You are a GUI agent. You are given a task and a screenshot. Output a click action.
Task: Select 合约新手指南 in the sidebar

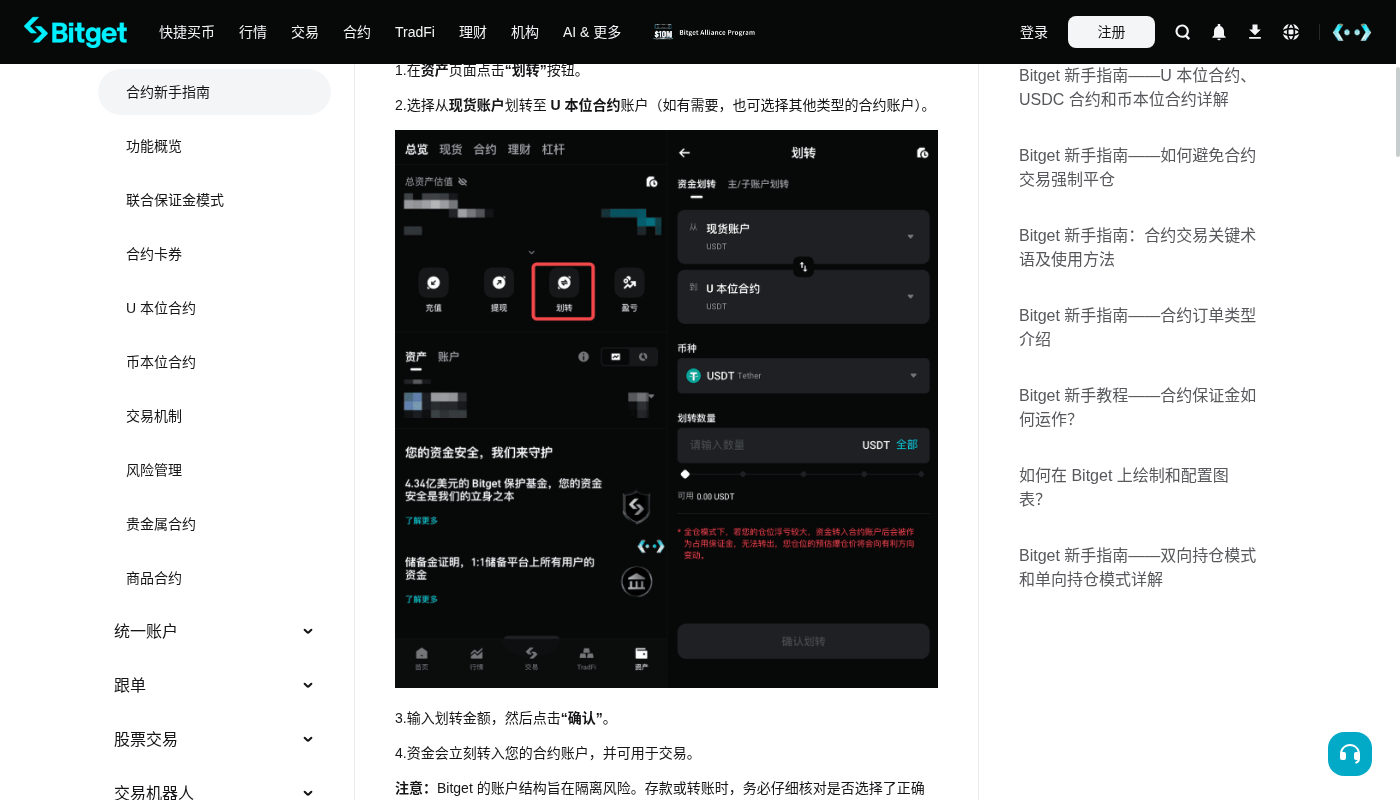coord(214,92)
